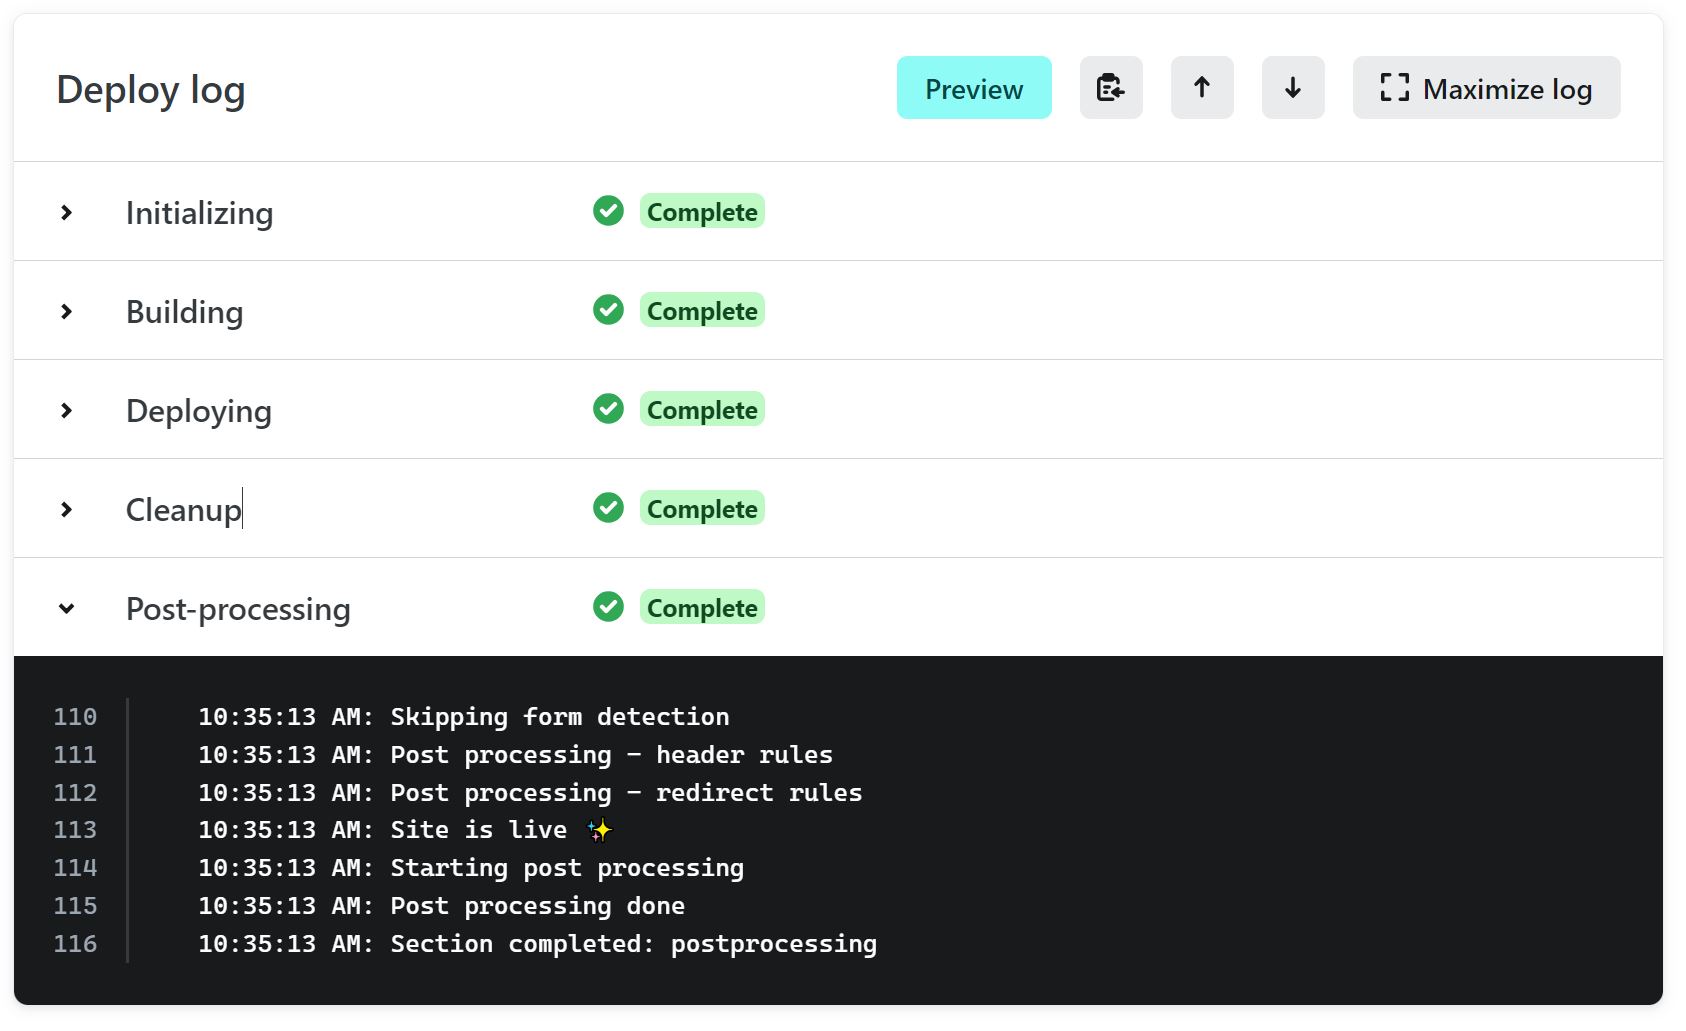Click the Post-processing section title
Image resolution: width=1686 pixels, height=1031 pixels.
238,609
